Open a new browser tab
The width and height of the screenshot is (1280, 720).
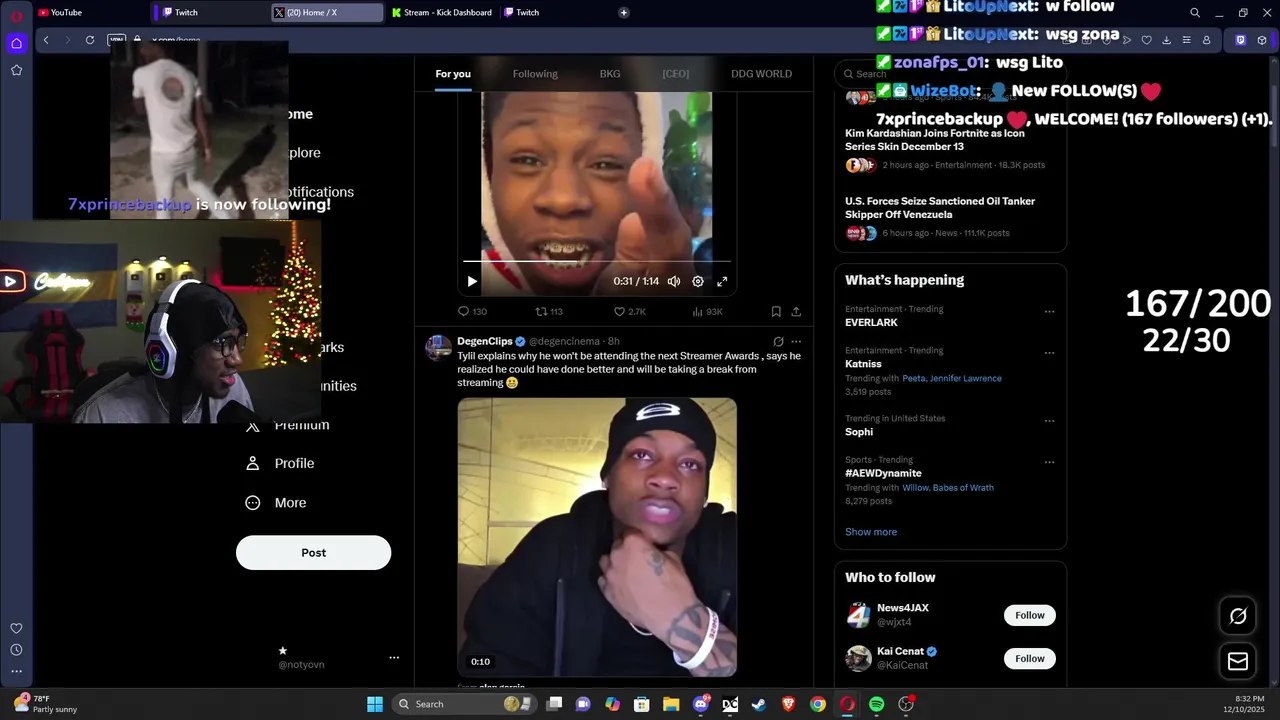pos(624,13)
